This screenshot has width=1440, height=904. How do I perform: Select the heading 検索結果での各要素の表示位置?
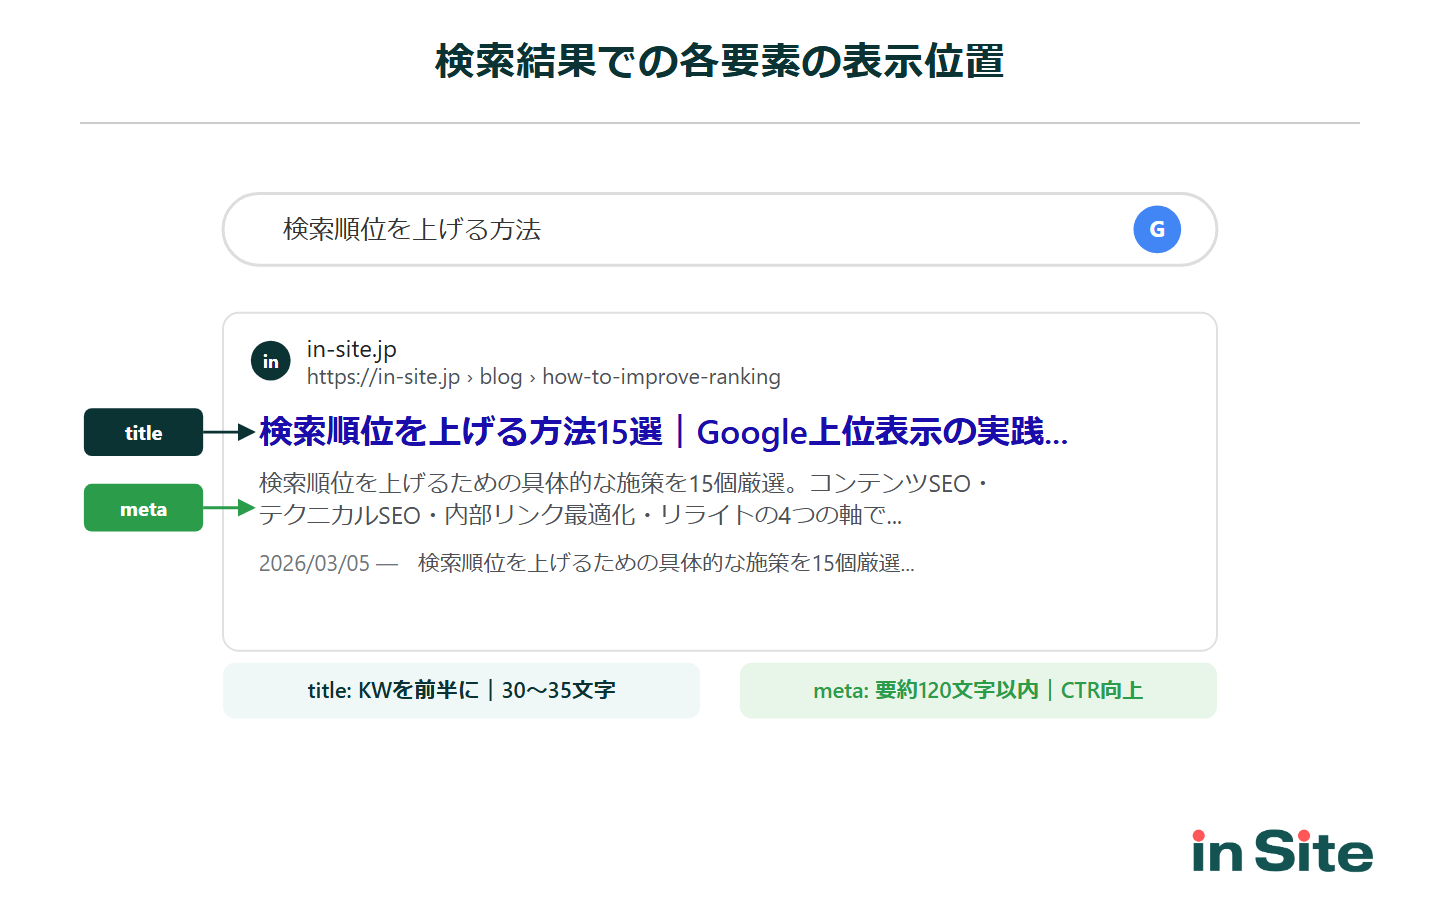[719, 60]
